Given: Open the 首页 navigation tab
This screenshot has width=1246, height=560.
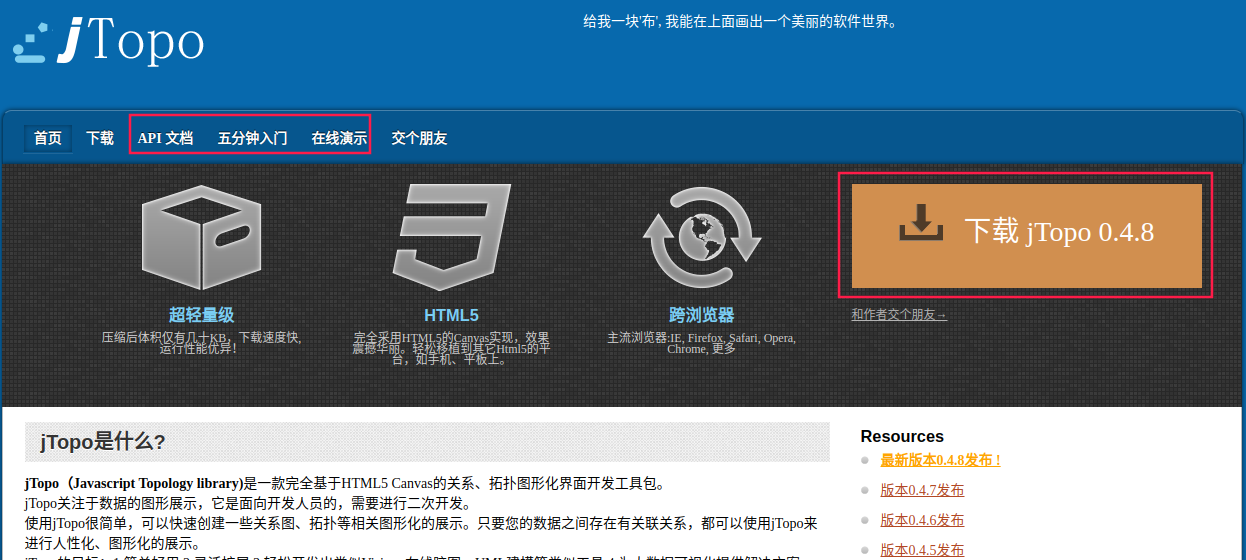Looking at the screenshot, I should click(48, 138).
